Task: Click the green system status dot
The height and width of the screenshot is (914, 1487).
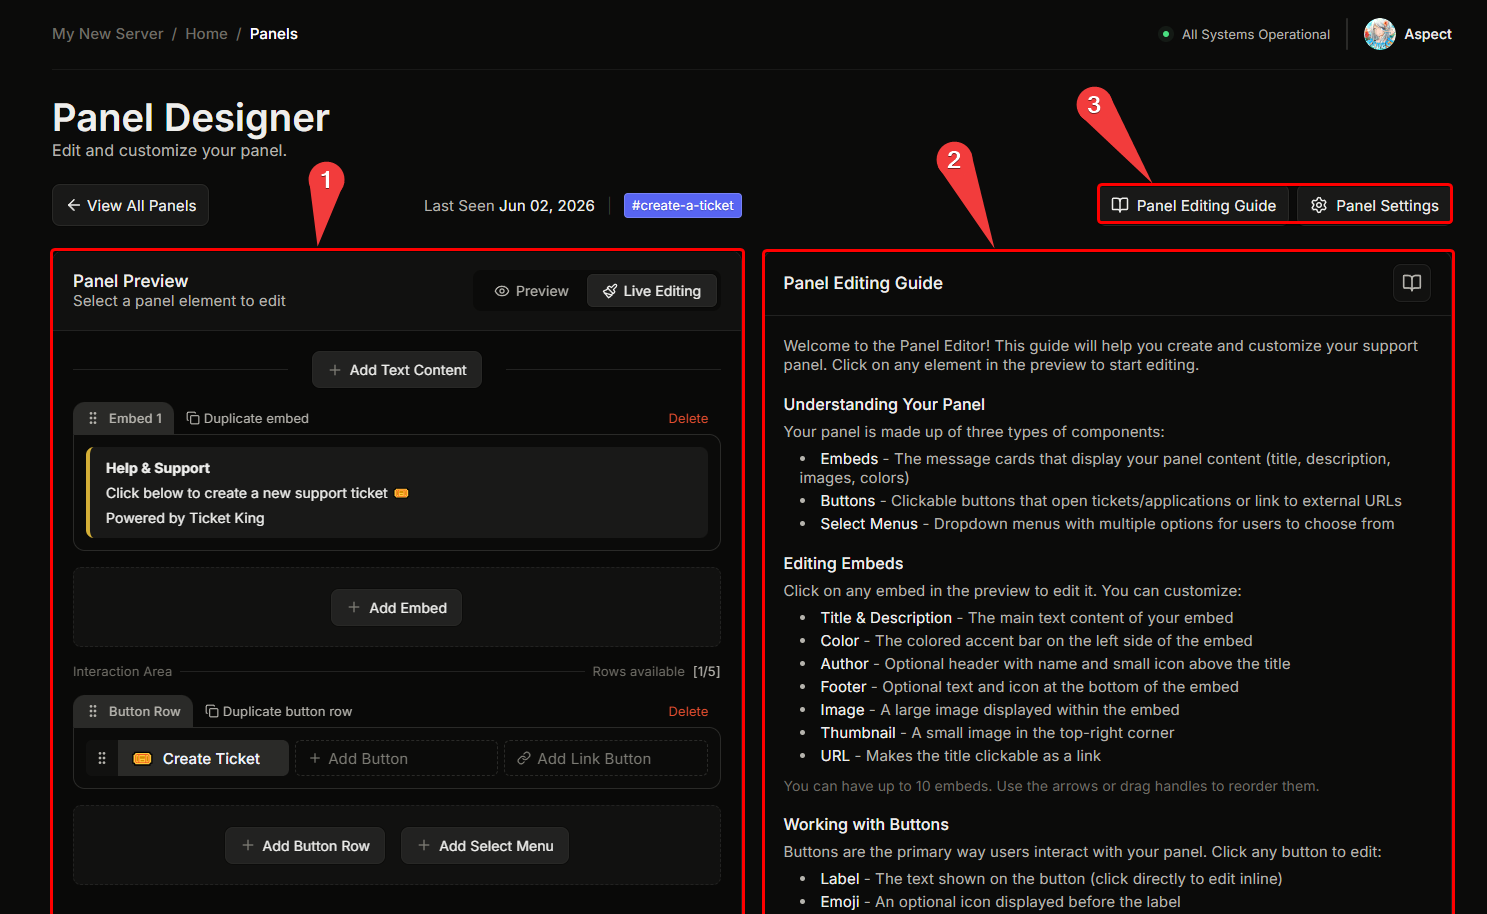Action: (1166, 34)
